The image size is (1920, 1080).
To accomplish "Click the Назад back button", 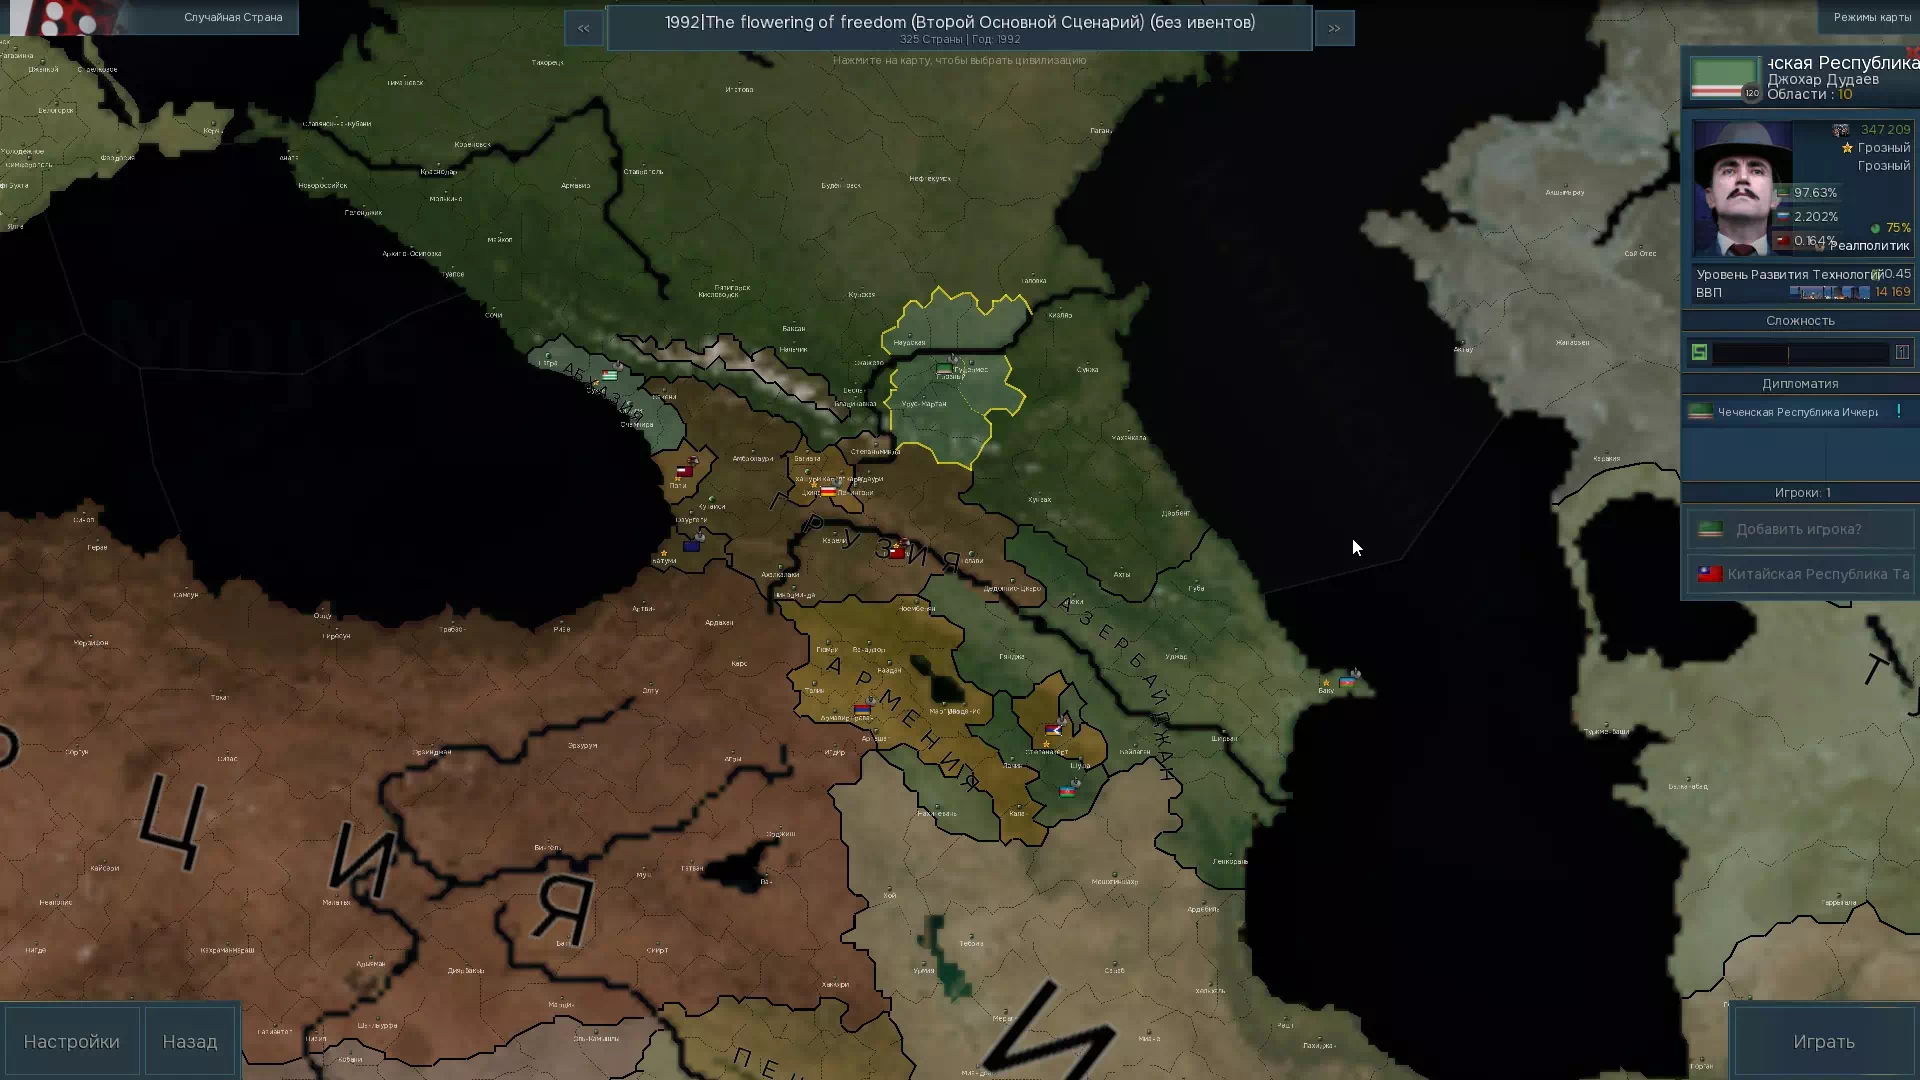I will coord(190,1041).
